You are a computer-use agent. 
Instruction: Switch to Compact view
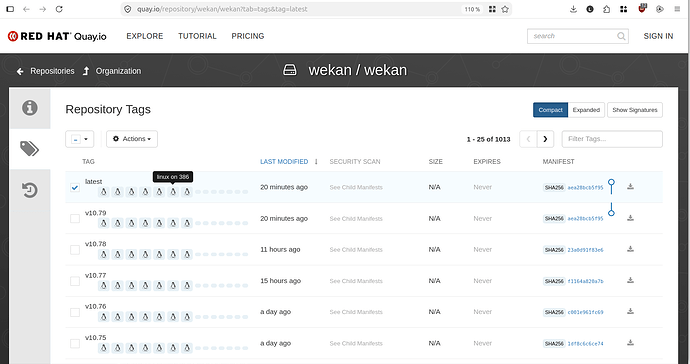[x=551, y=110]
